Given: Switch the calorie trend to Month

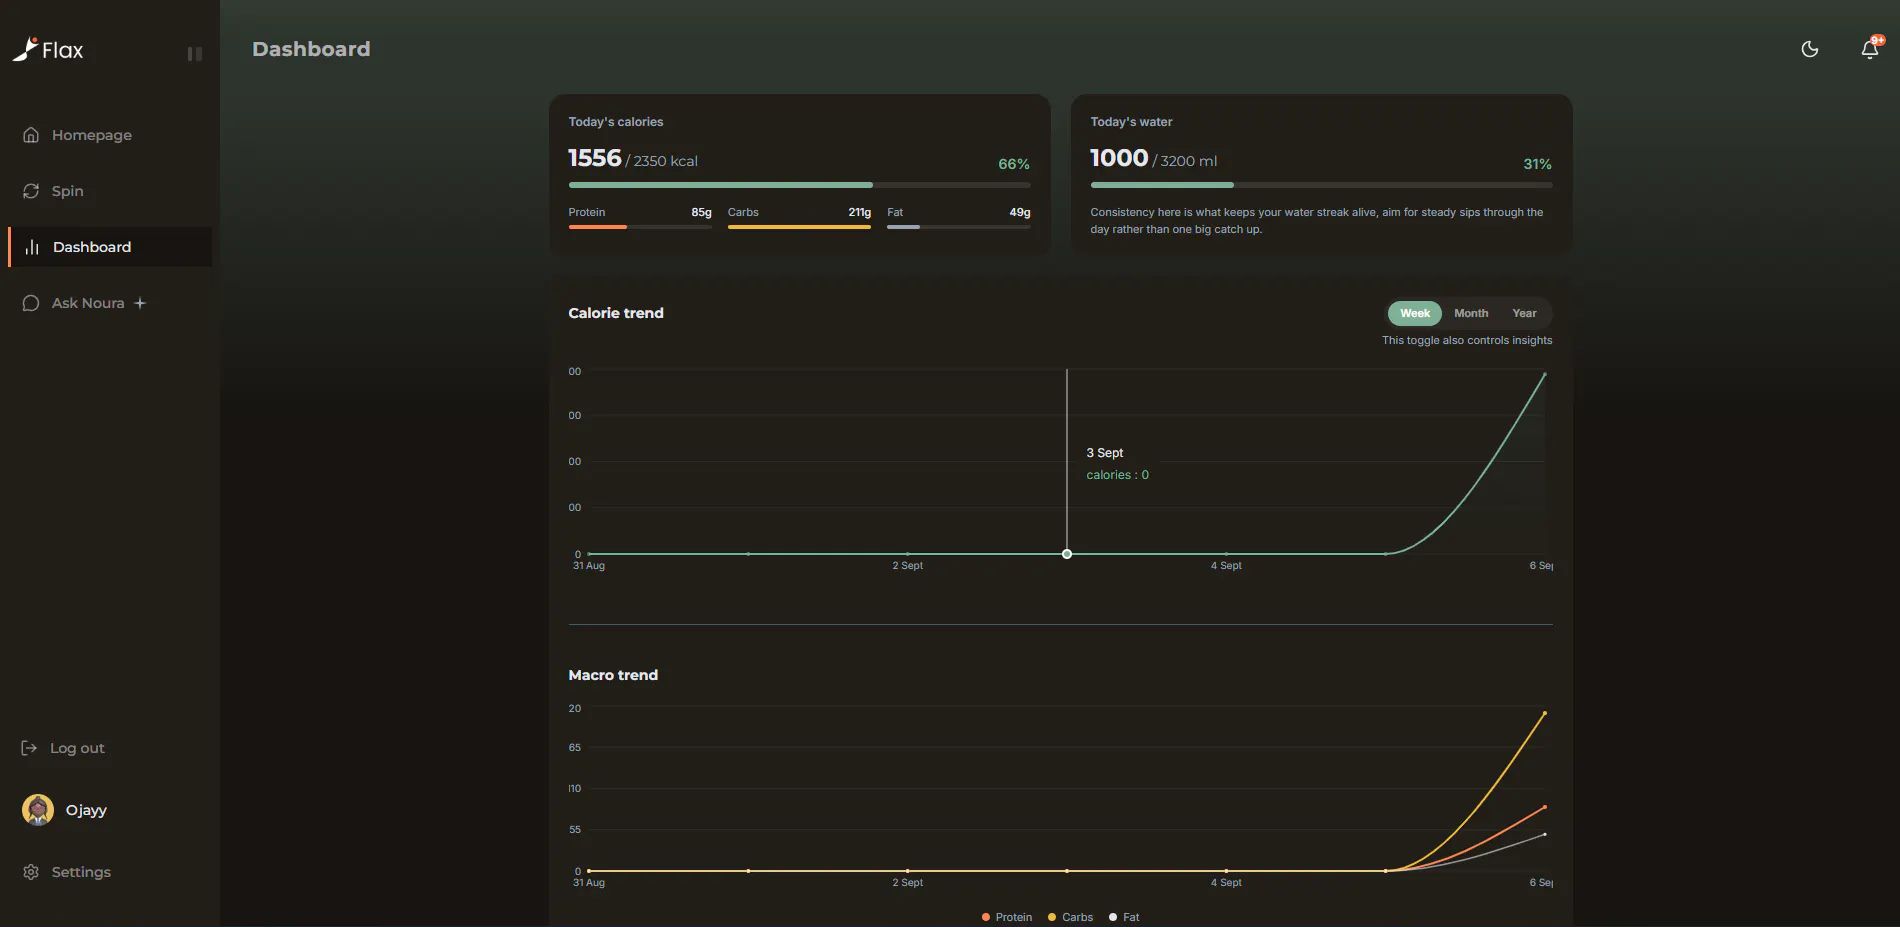Looking at the screenshot, I should (1471, 313).
